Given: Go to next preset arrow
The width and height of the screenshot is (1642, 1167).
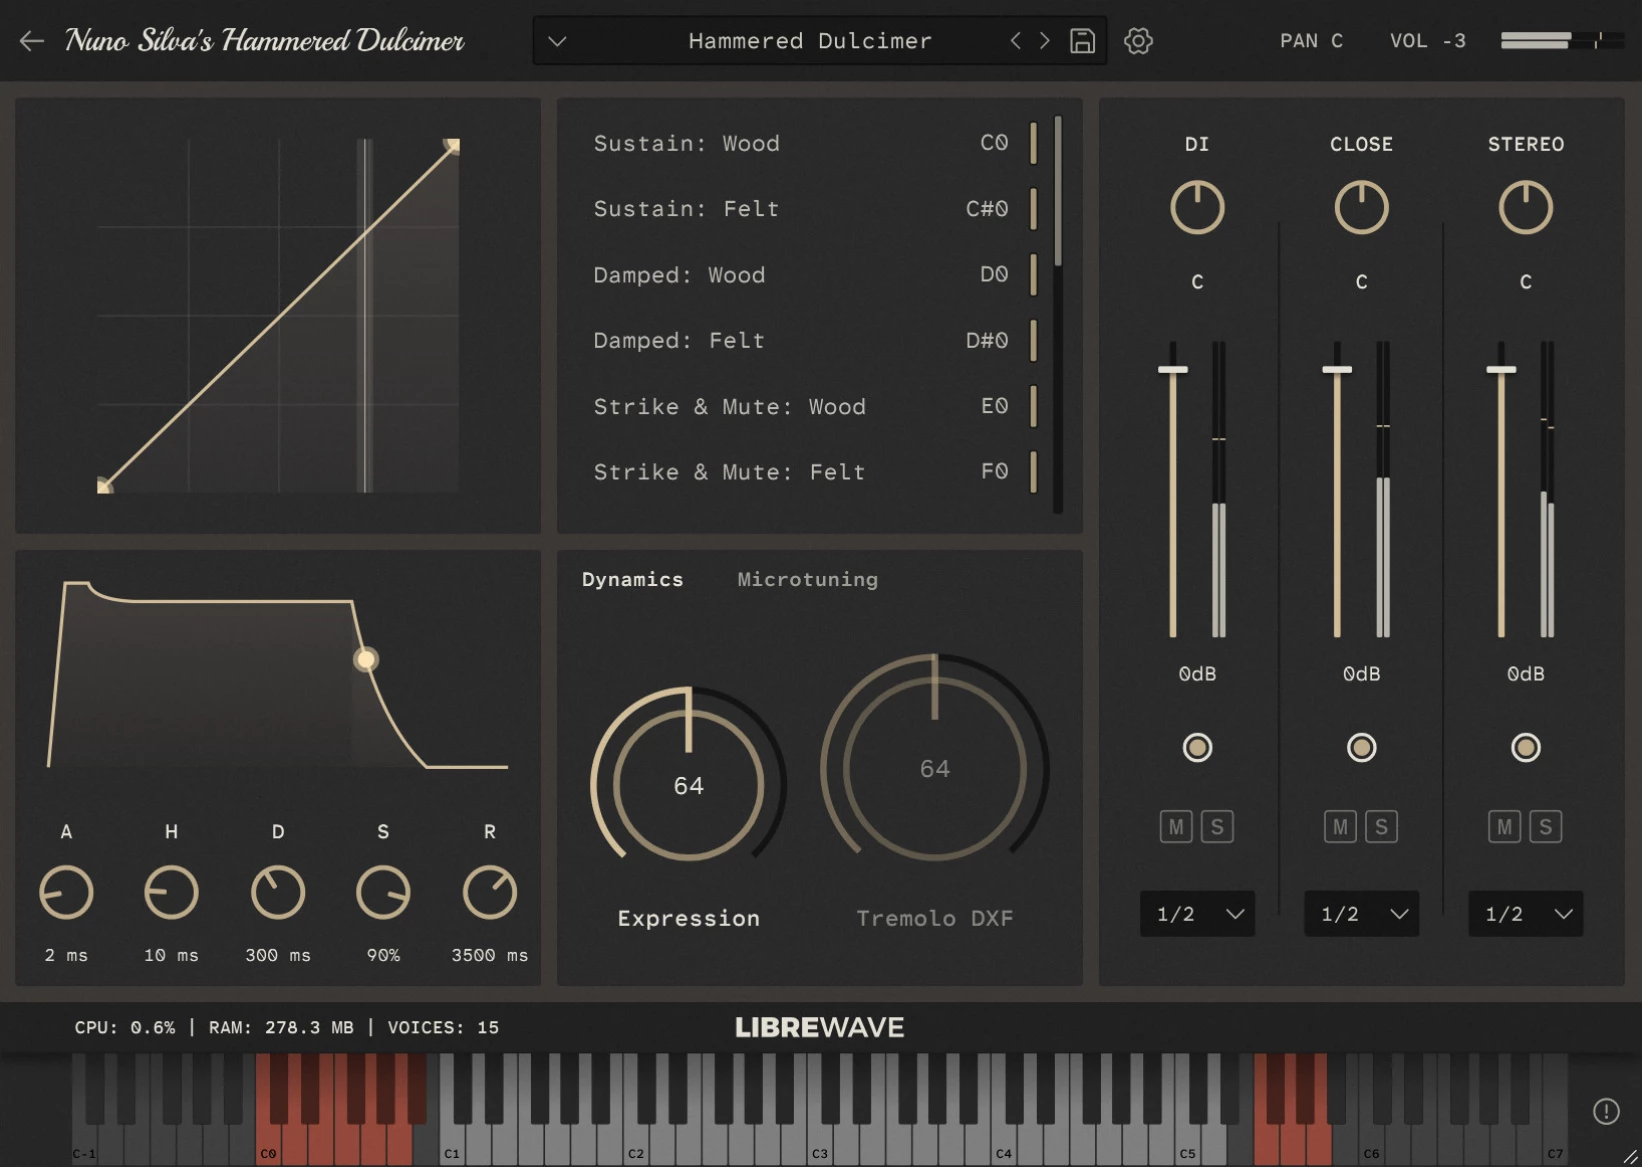Looking at the screenshot, I should click(1045, 41).
